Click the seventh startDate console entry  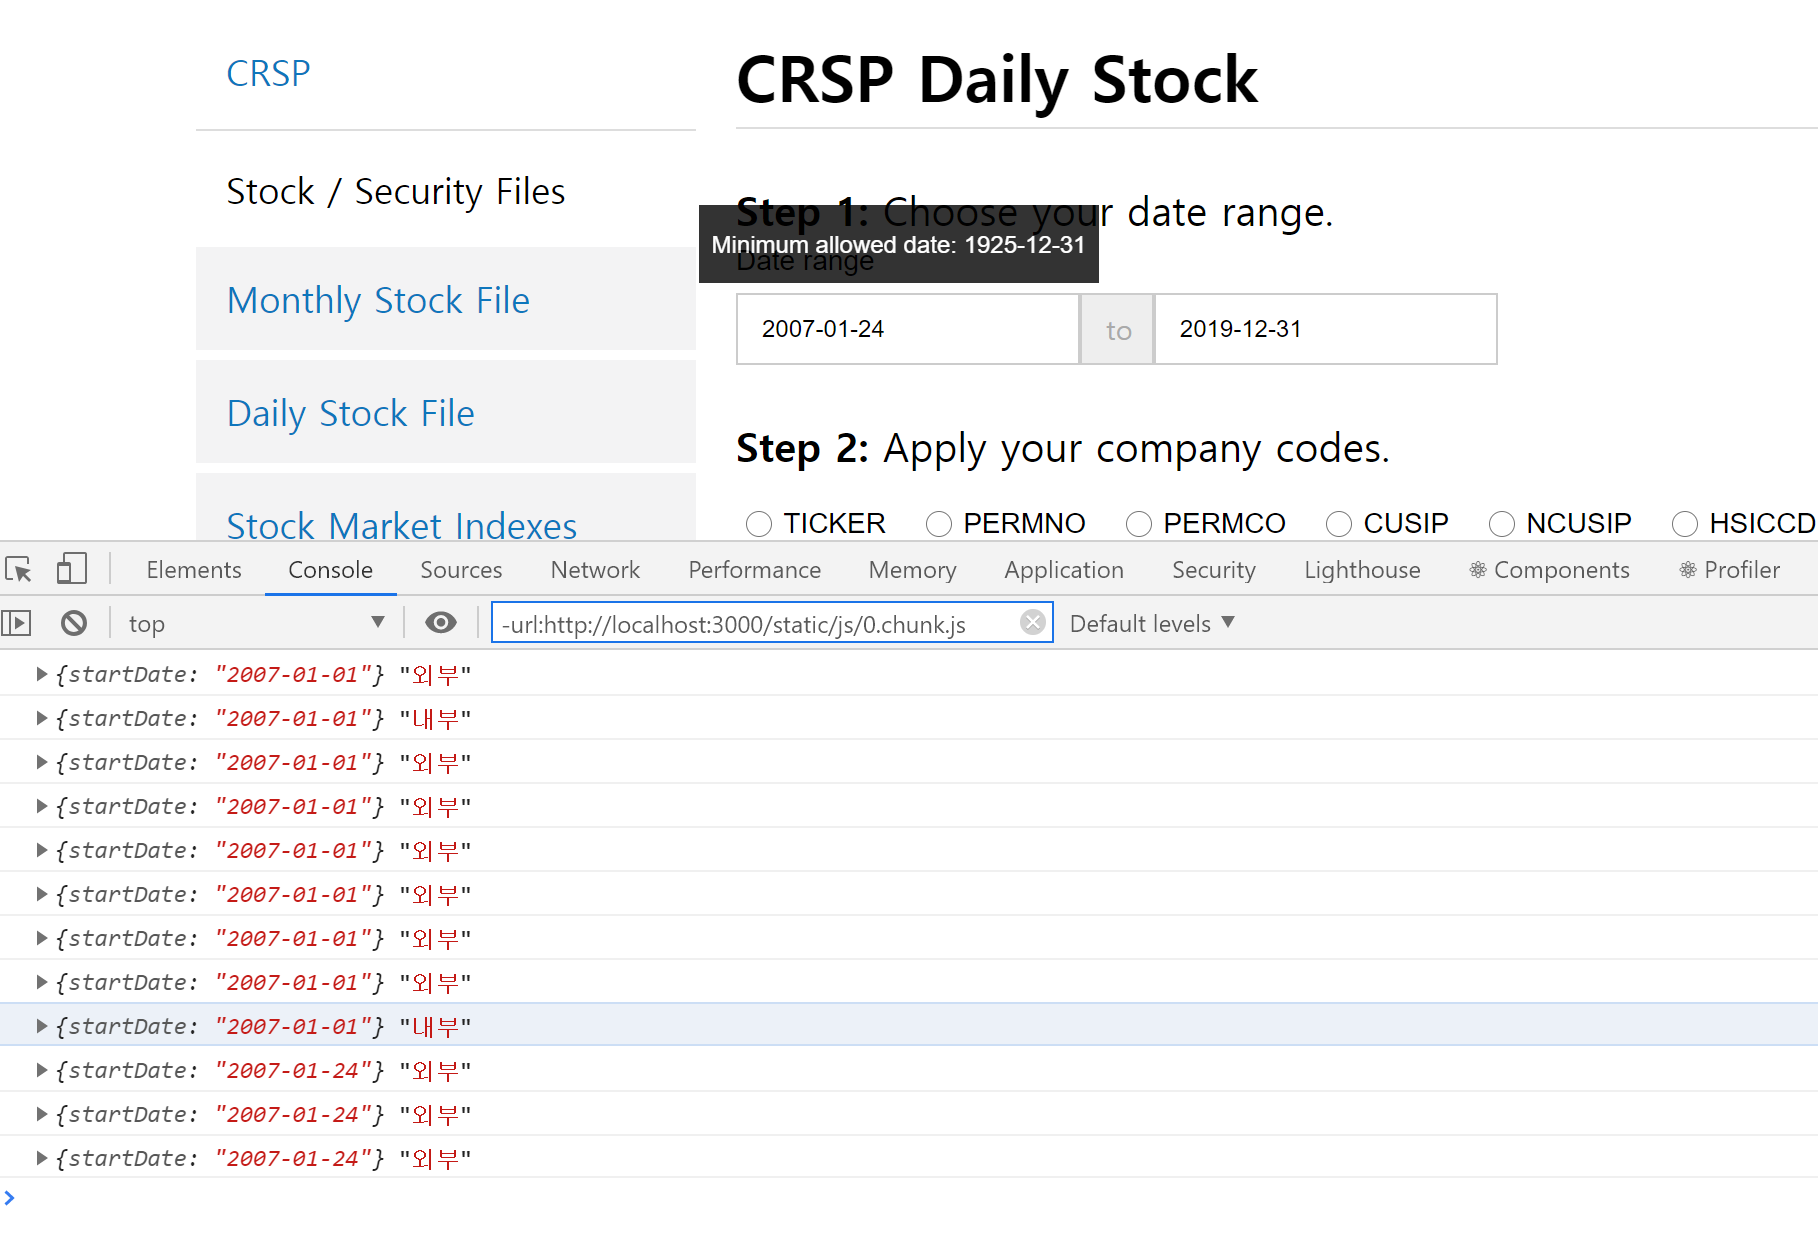(x=909, y=938)
